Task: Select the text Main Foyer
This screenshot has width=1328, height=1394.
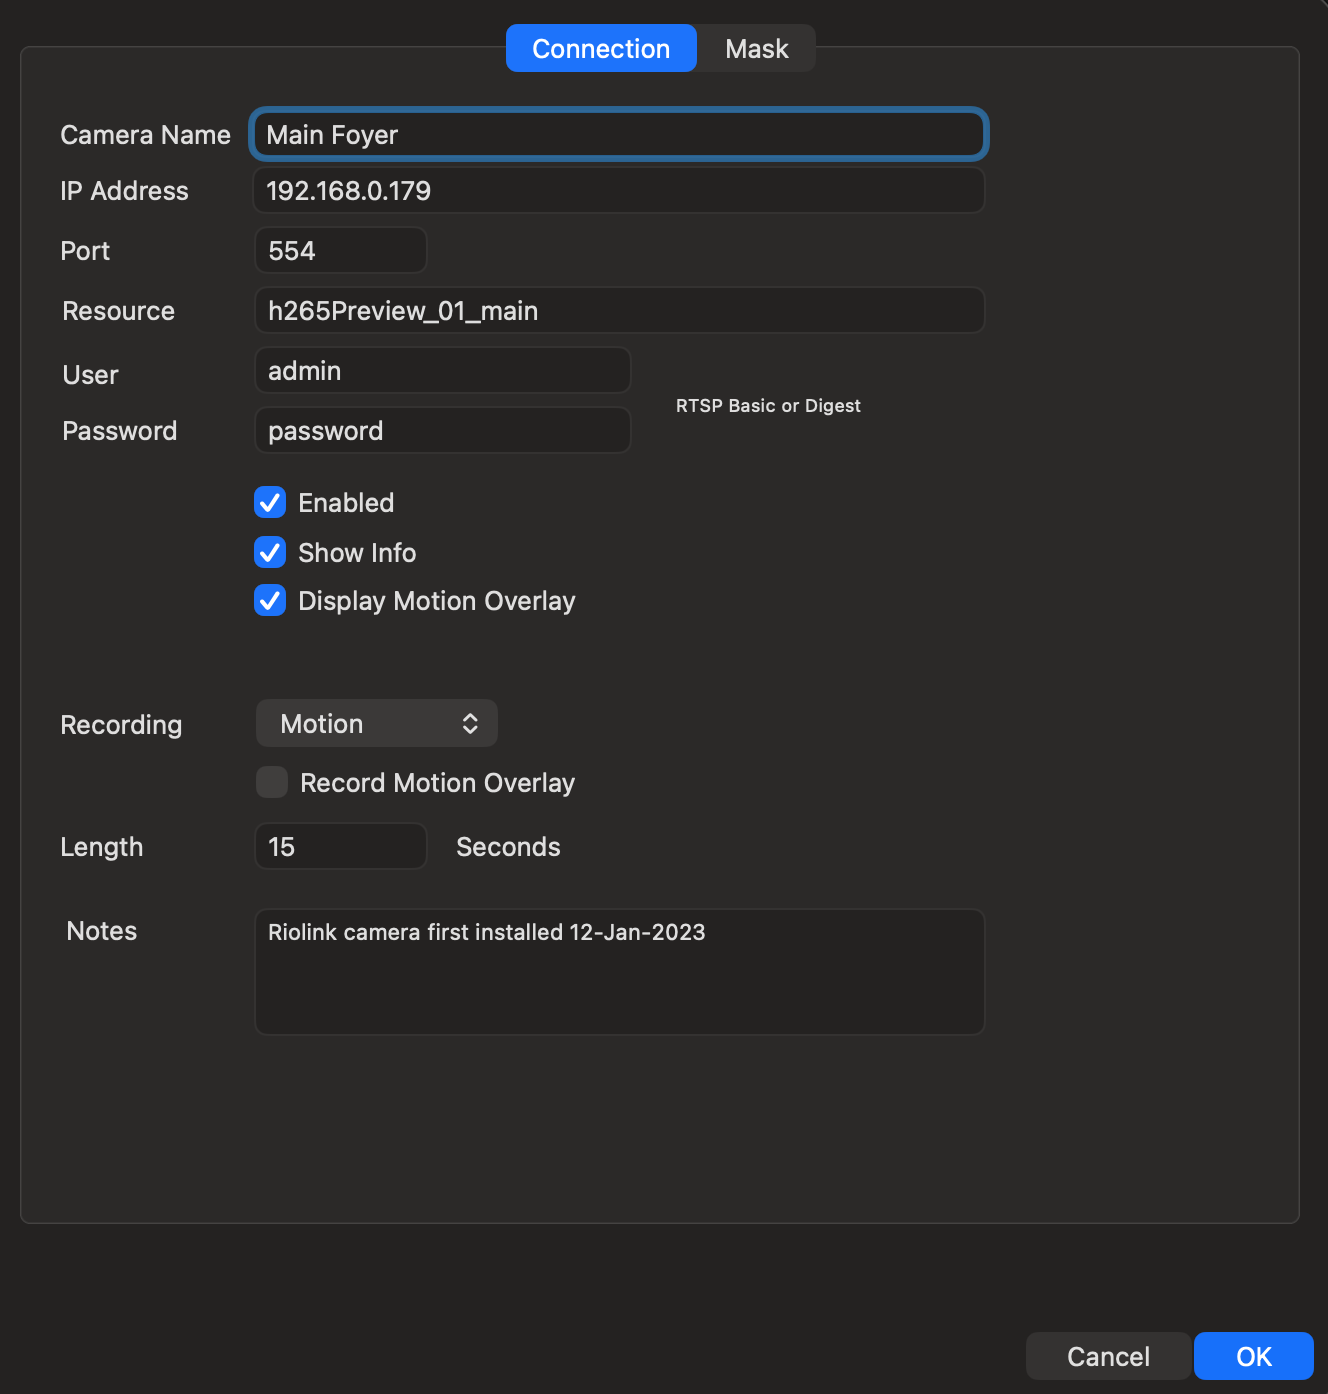Action: pos(332,134)
